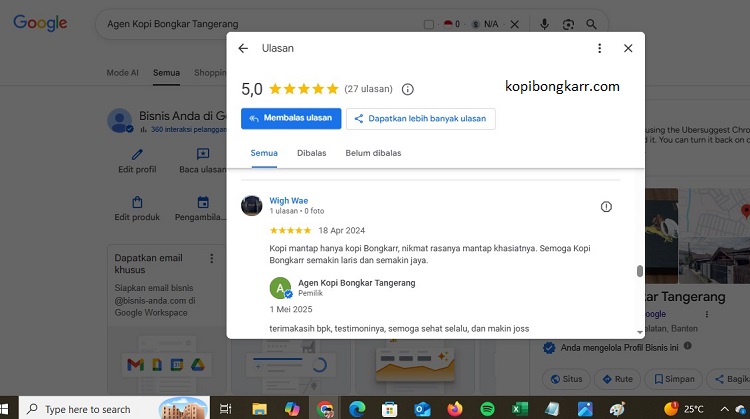The width and height of the screenshot is (750, 419).
Task: Click the Situs button
Action: 566,379
